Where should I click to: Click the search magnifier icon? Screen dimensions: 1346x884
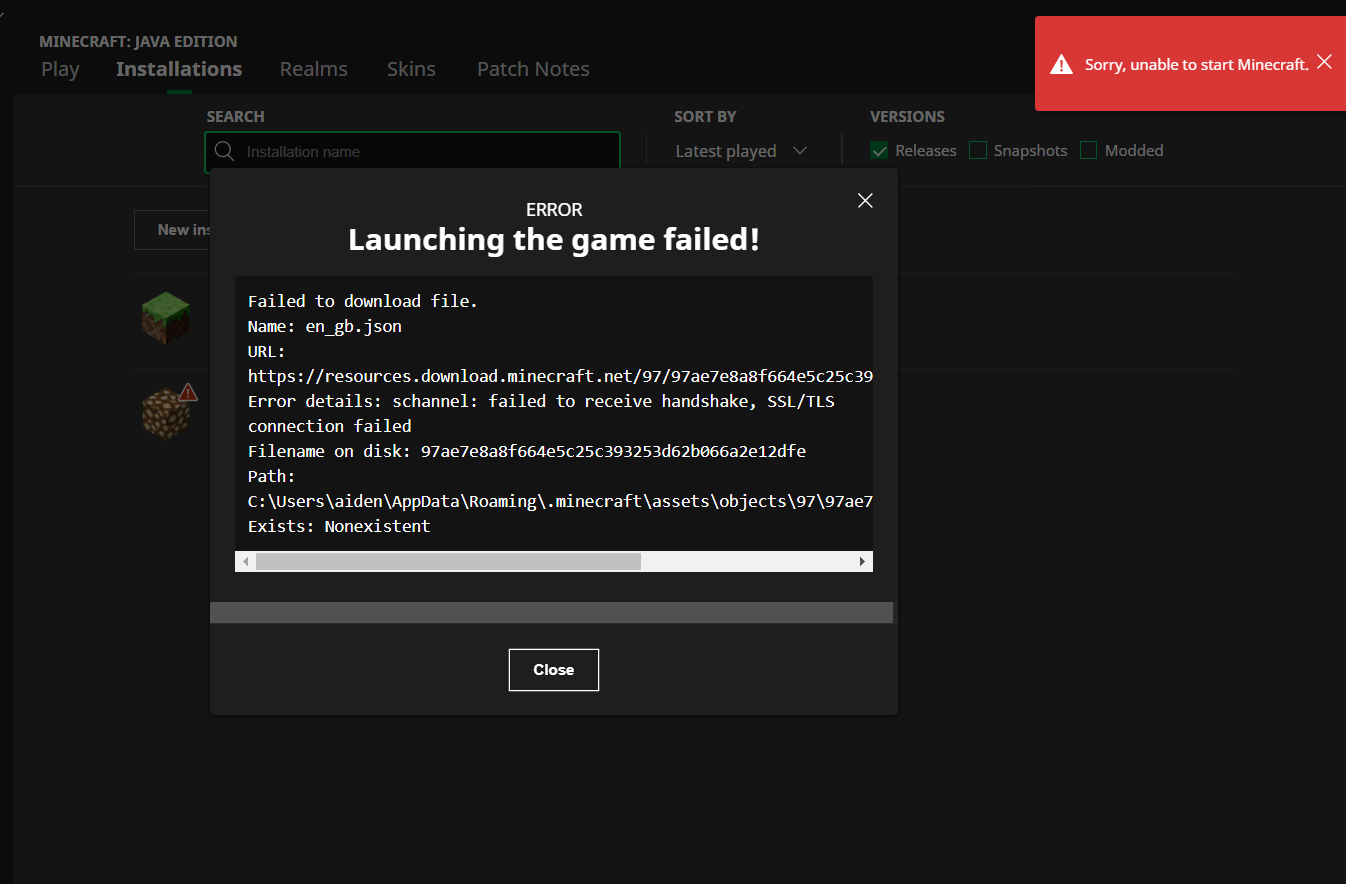225,152
